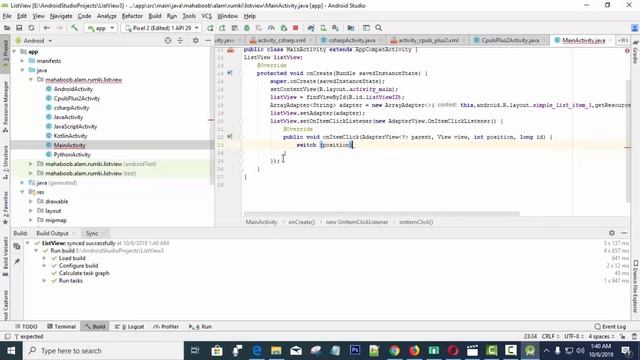Open the File menu
The height and width of the screenshot is (360, 640).
(7, 16)
